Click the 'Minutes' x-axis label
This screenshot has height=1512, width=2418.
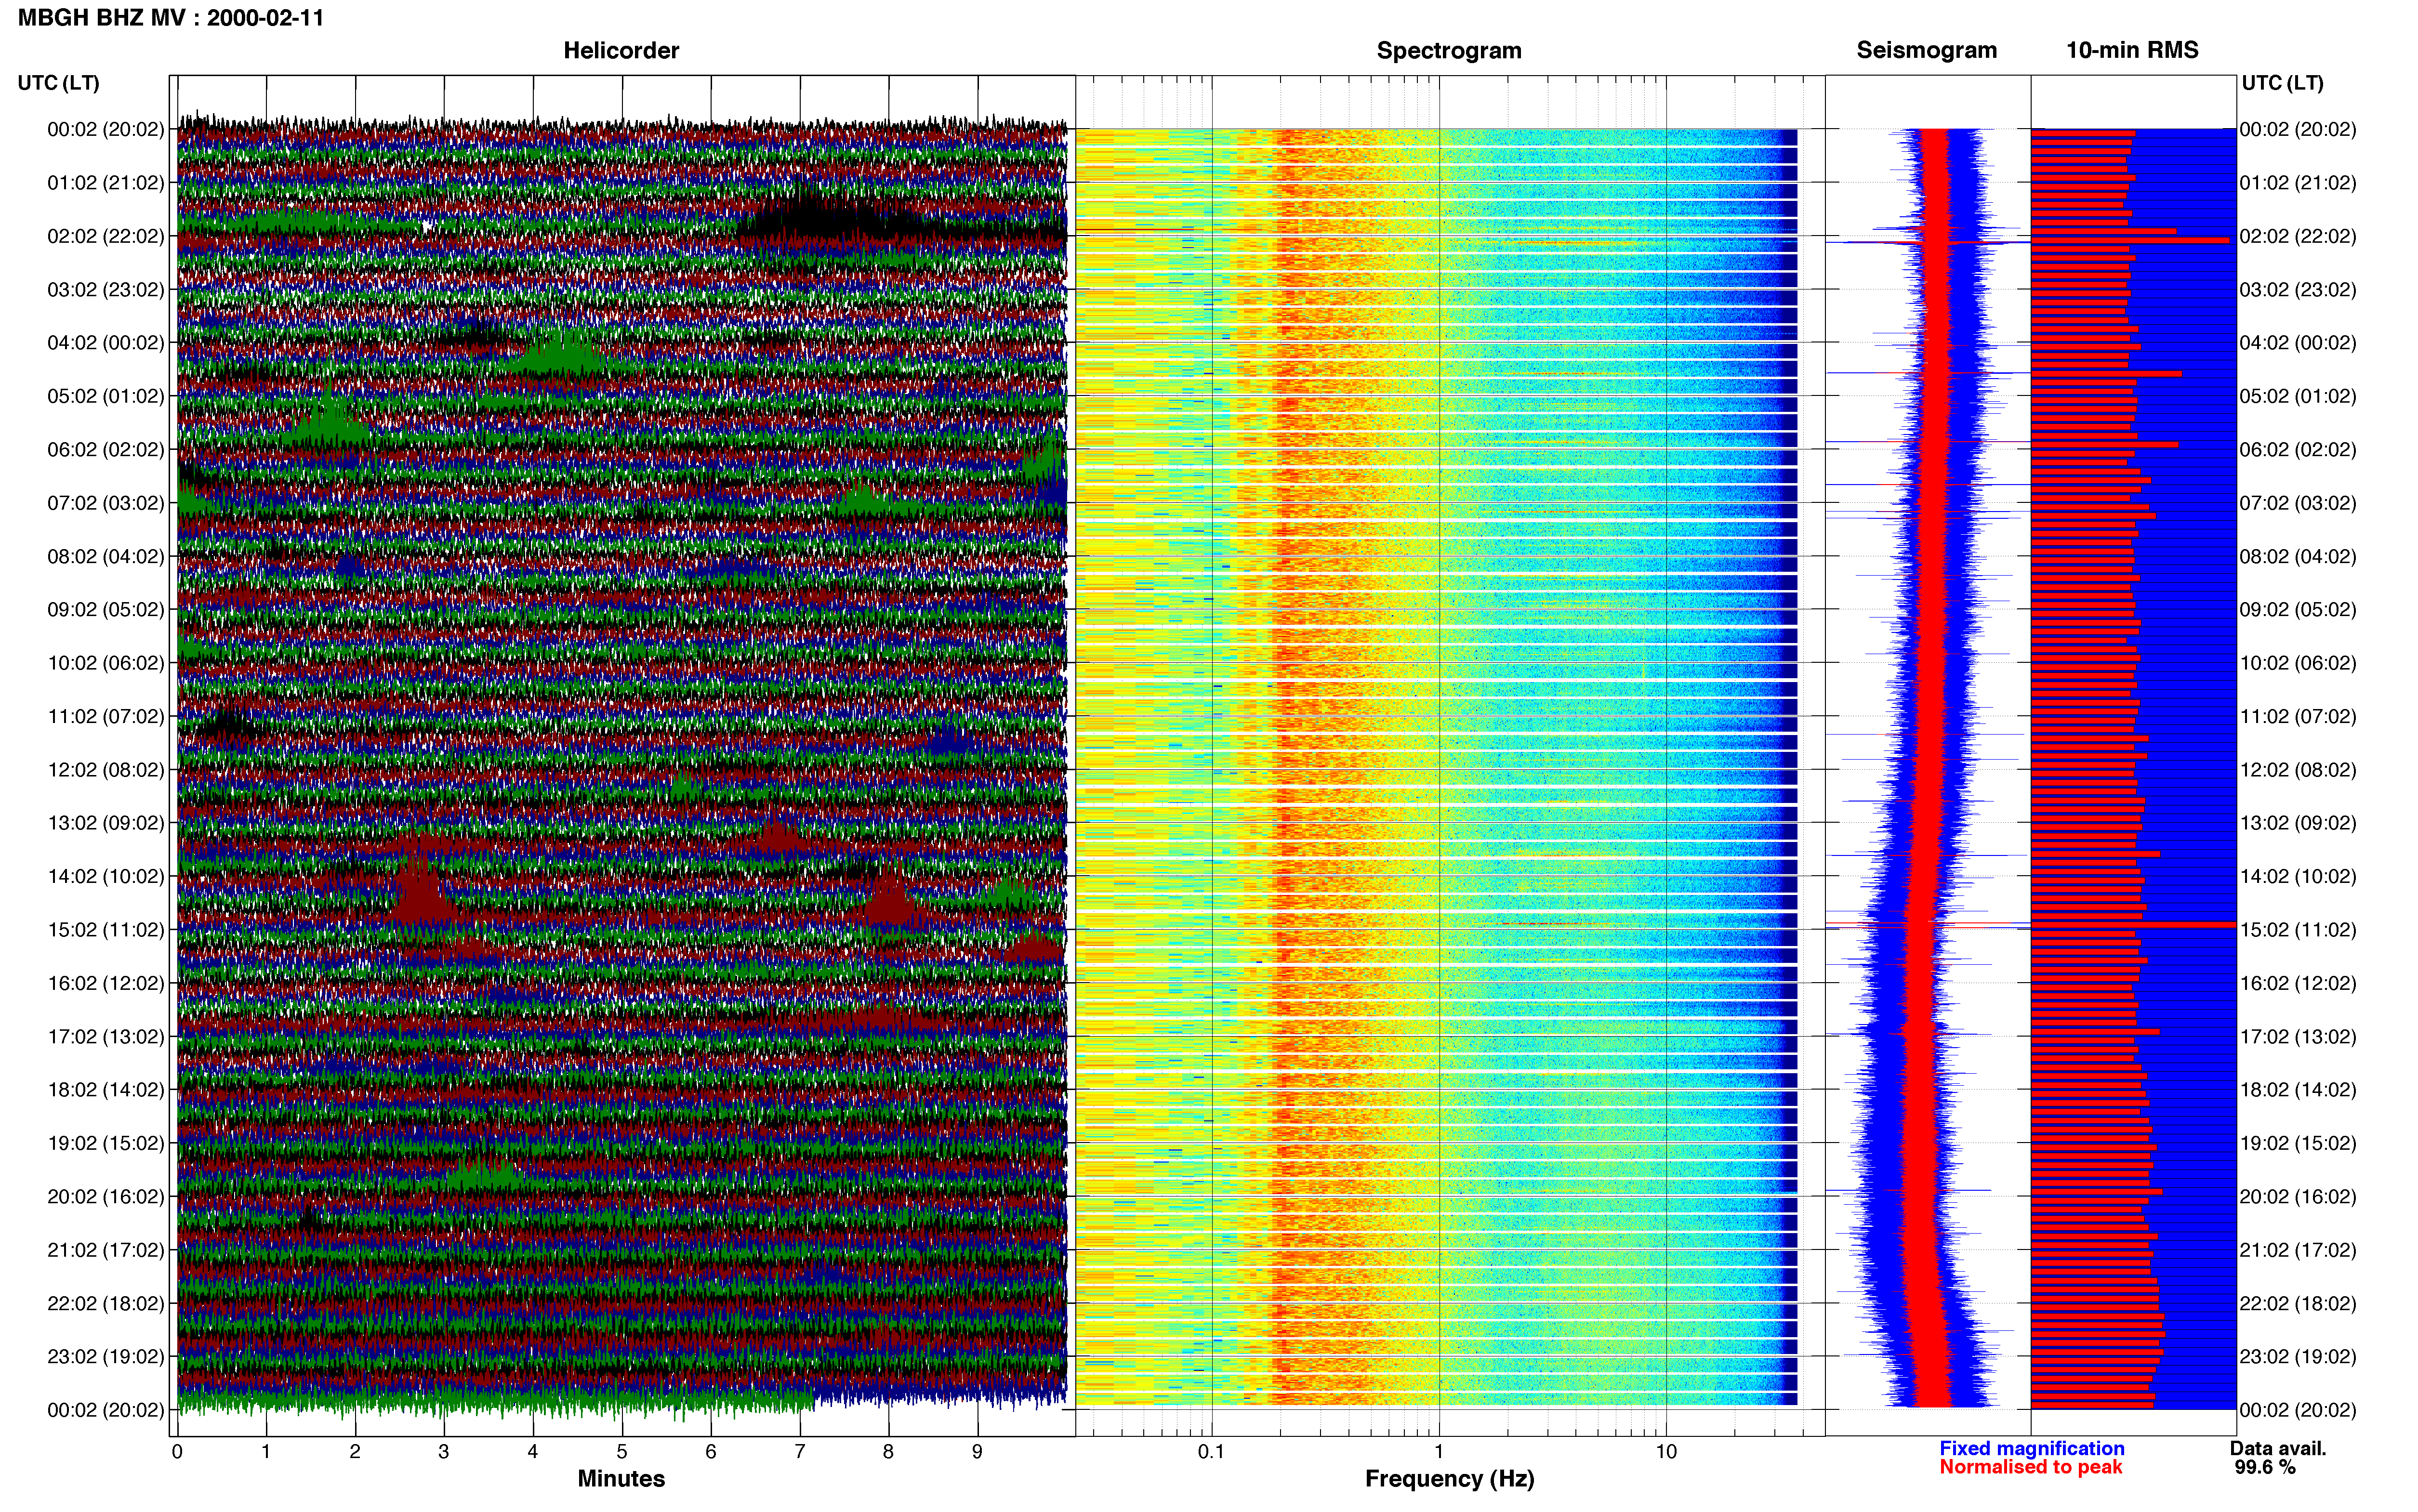pyautogui.click(x=621, y=1479)
